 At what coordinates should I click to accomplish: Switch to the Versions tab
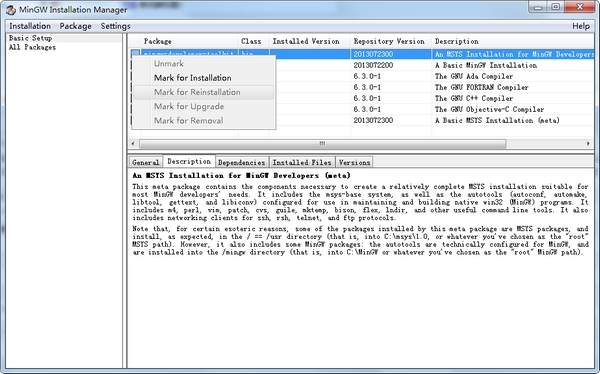[x=354, y=162]
